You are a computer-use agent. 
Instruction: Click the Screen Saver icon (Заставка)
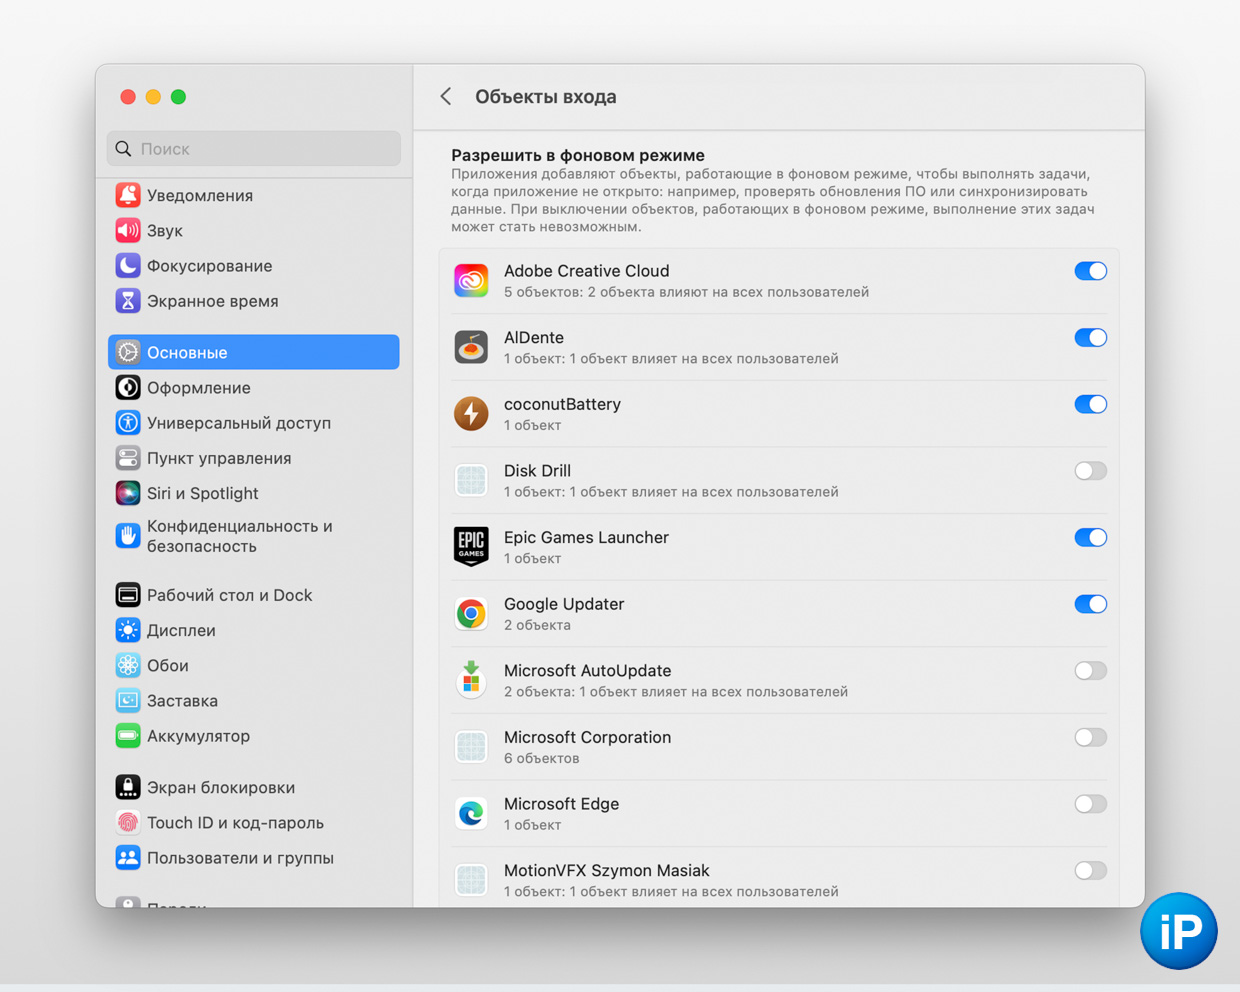(128, 700)
